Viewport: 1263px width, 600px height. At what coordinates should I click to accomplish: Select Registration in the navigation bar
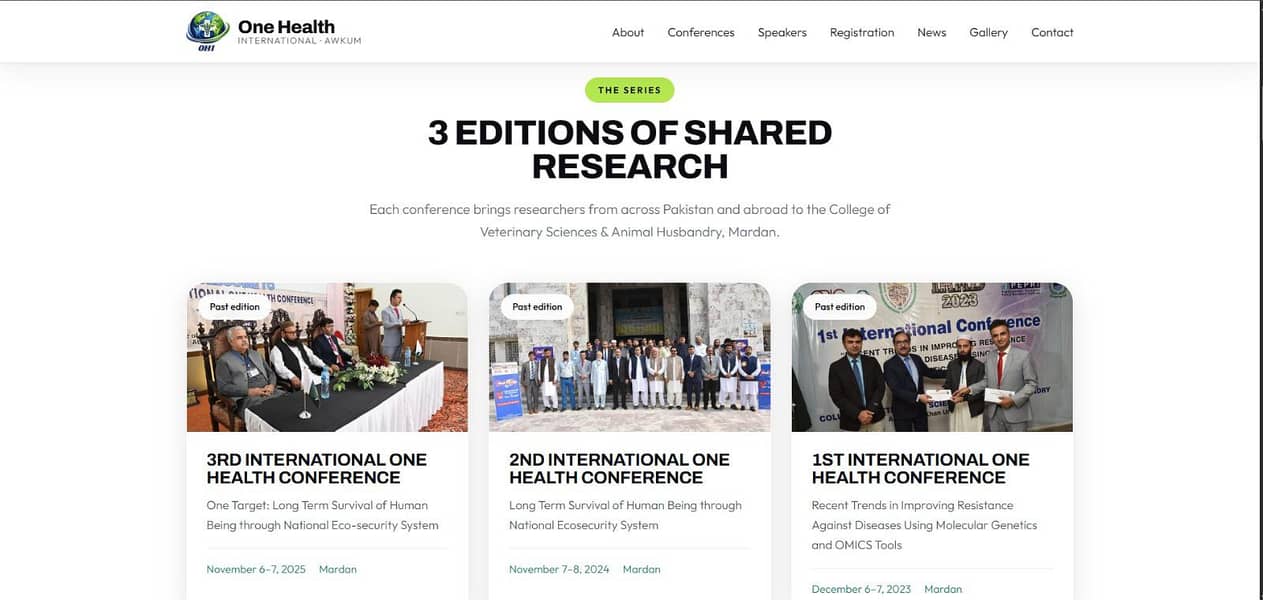(862, 32)
